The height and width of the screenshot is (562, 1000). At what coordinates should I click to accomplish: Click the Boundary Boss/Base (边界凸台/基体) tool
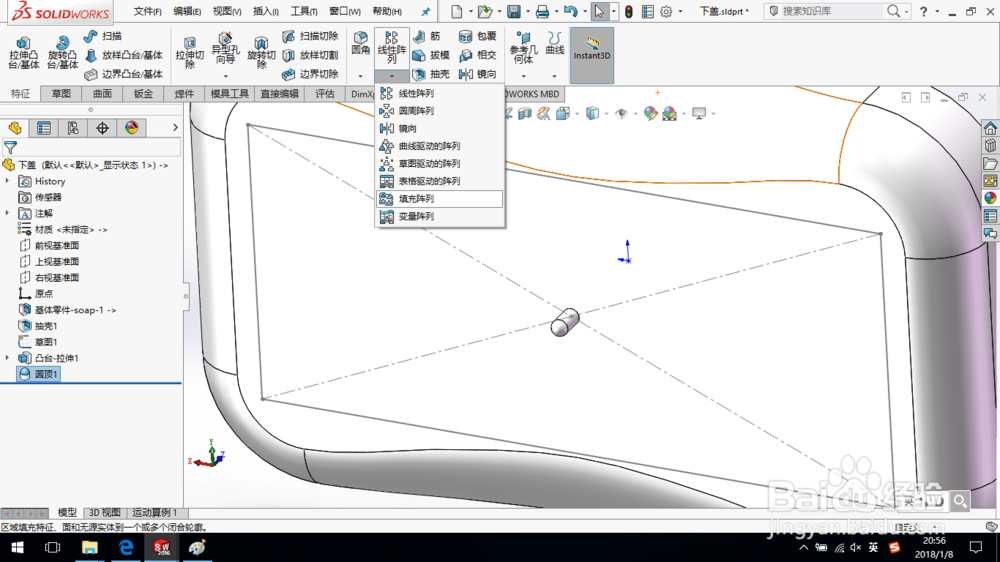[124, 74]
